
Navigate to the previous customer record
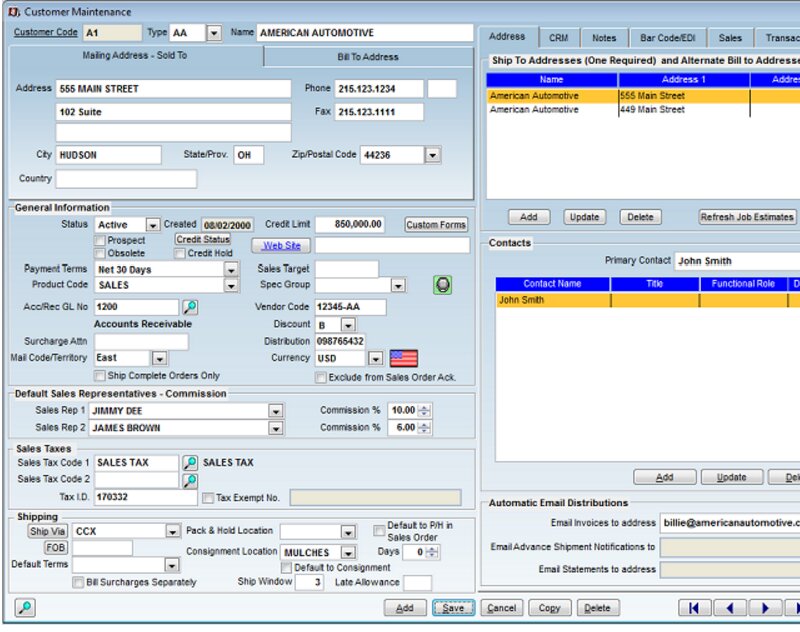coord(730,607)
